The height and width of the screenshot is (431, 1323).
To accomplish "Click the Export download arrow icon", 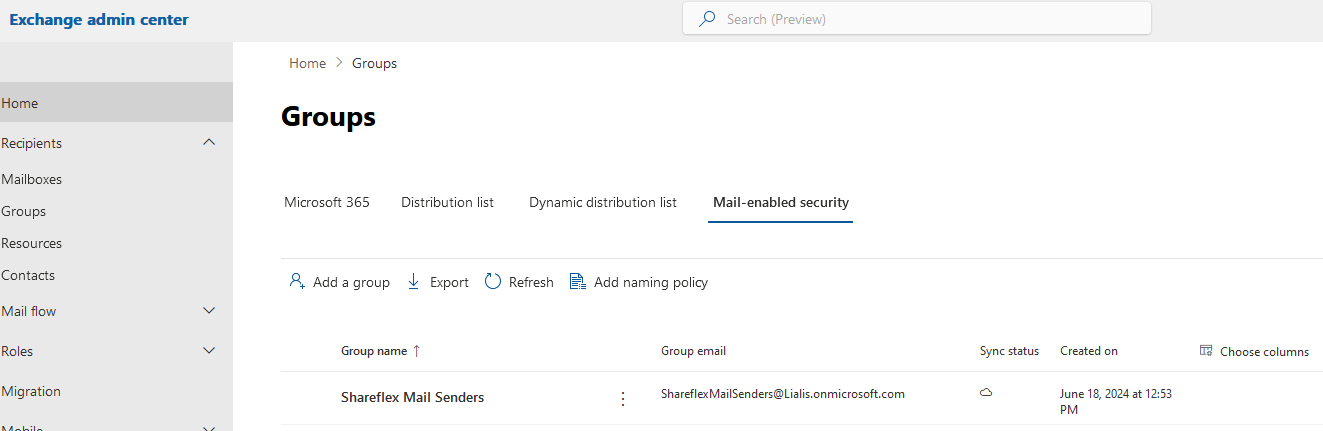I will coord(414,282).
